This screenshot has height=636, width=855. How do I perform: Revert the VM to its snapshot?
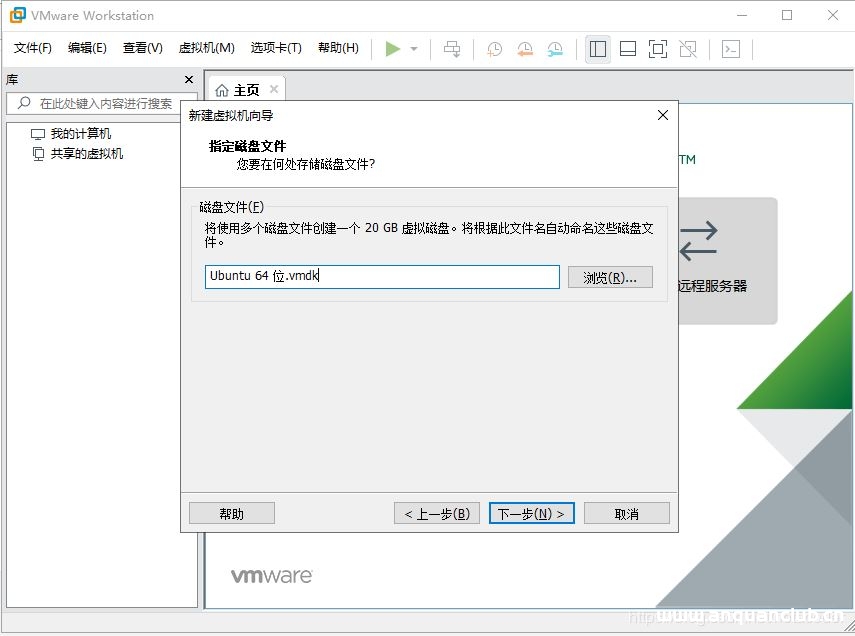point(524,48)
